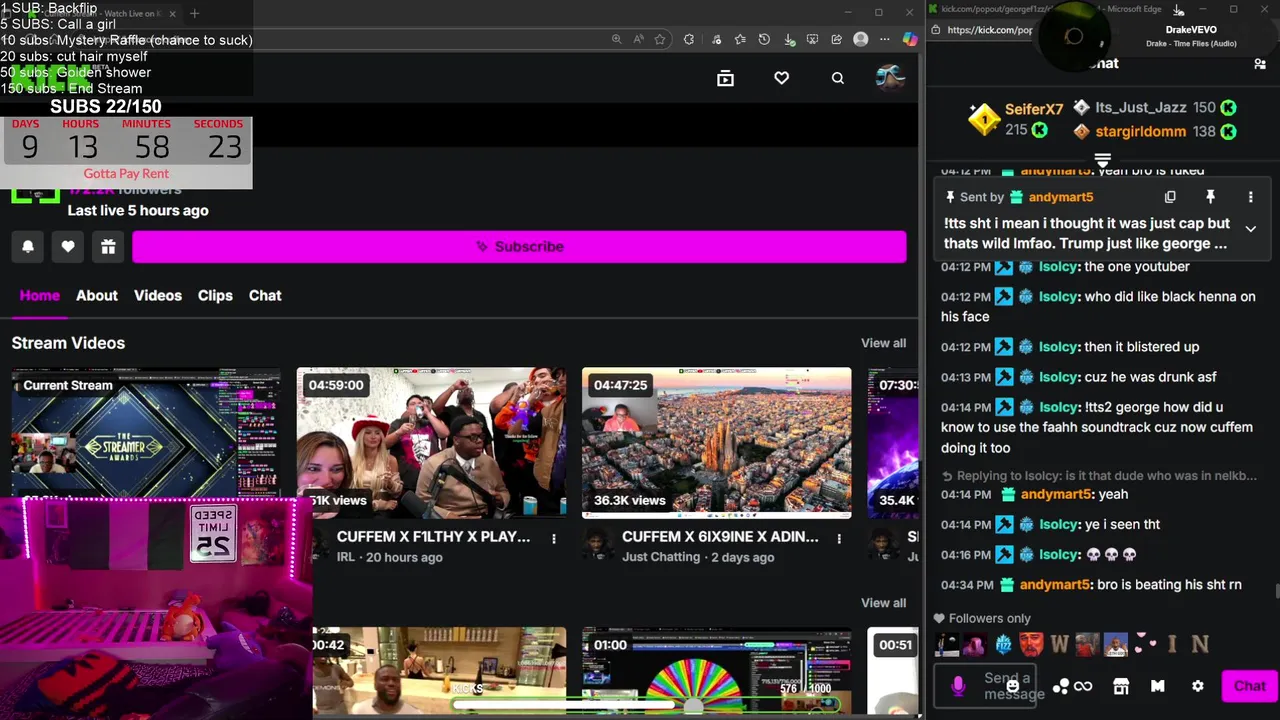Click the magenta Subscribe button

pos(519,246)
